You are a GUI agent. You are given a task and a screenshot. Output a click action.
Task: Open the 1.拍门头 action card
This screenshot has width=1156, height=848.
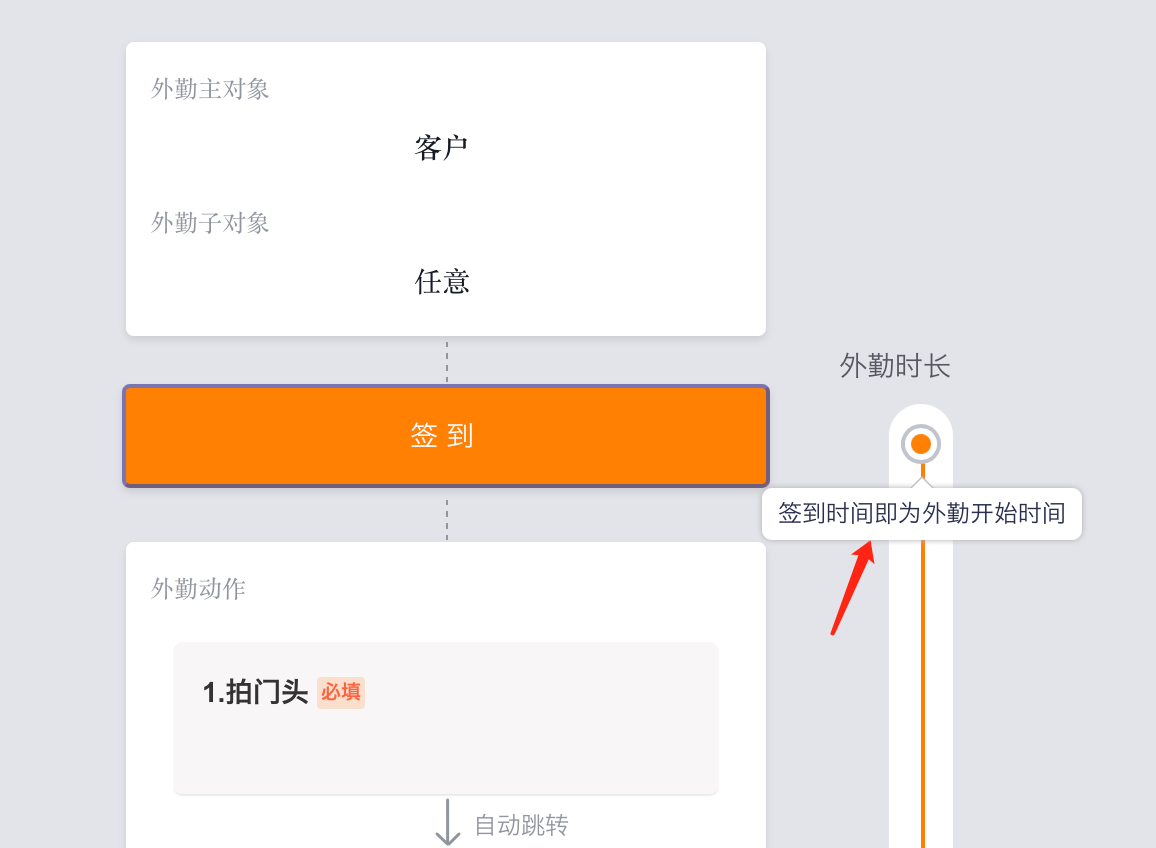coord(445,718)
